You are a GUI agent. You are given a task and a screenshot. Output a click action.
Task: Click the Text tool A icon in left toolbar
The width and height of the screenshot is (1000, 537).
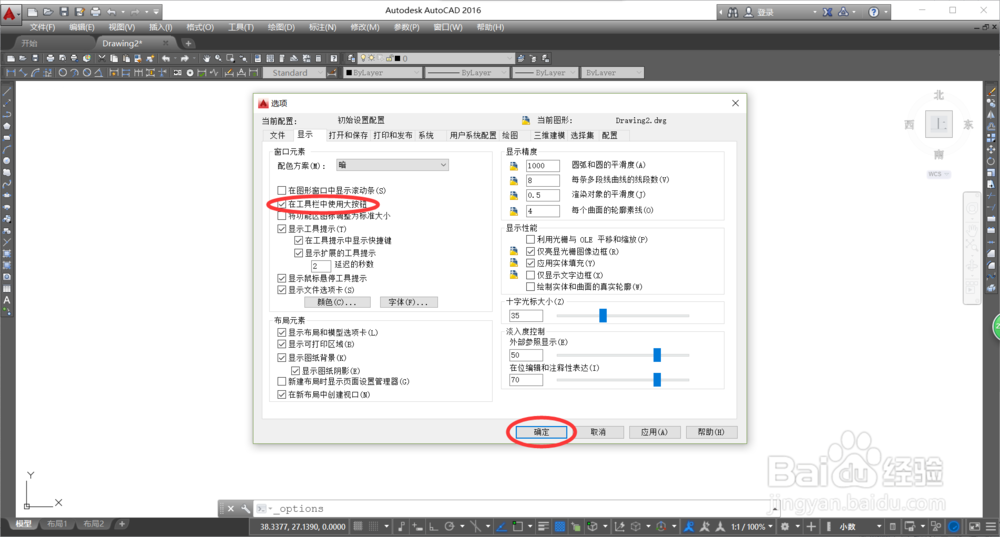7,300
